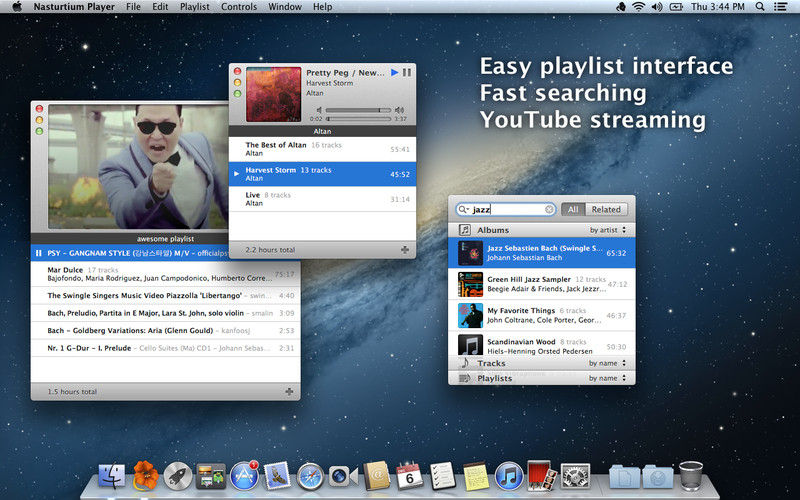Screen dimensions: 800x500
Task: Click the plus button in awesome playlist footer
Action: 289,391
